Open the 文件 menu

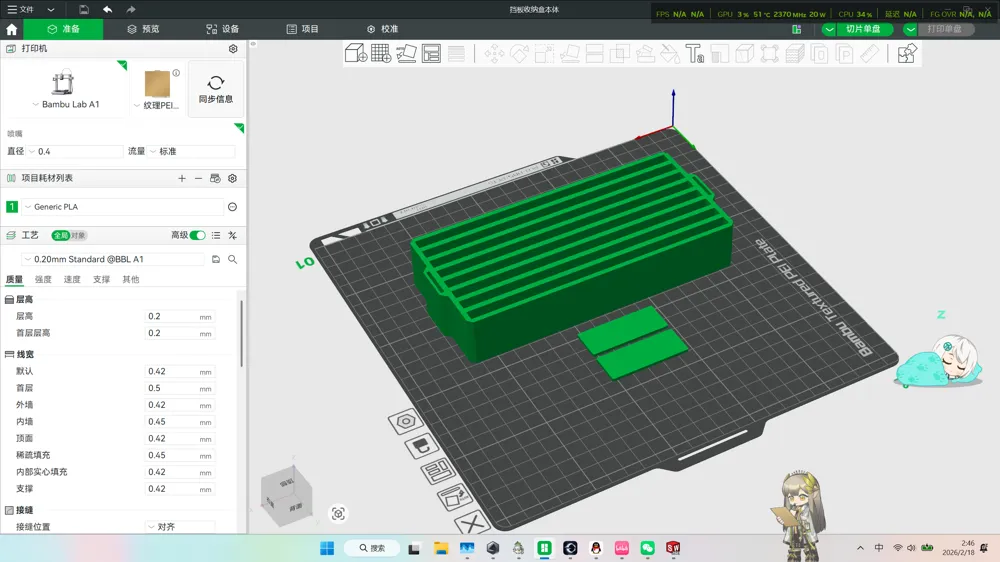[21, 10]
